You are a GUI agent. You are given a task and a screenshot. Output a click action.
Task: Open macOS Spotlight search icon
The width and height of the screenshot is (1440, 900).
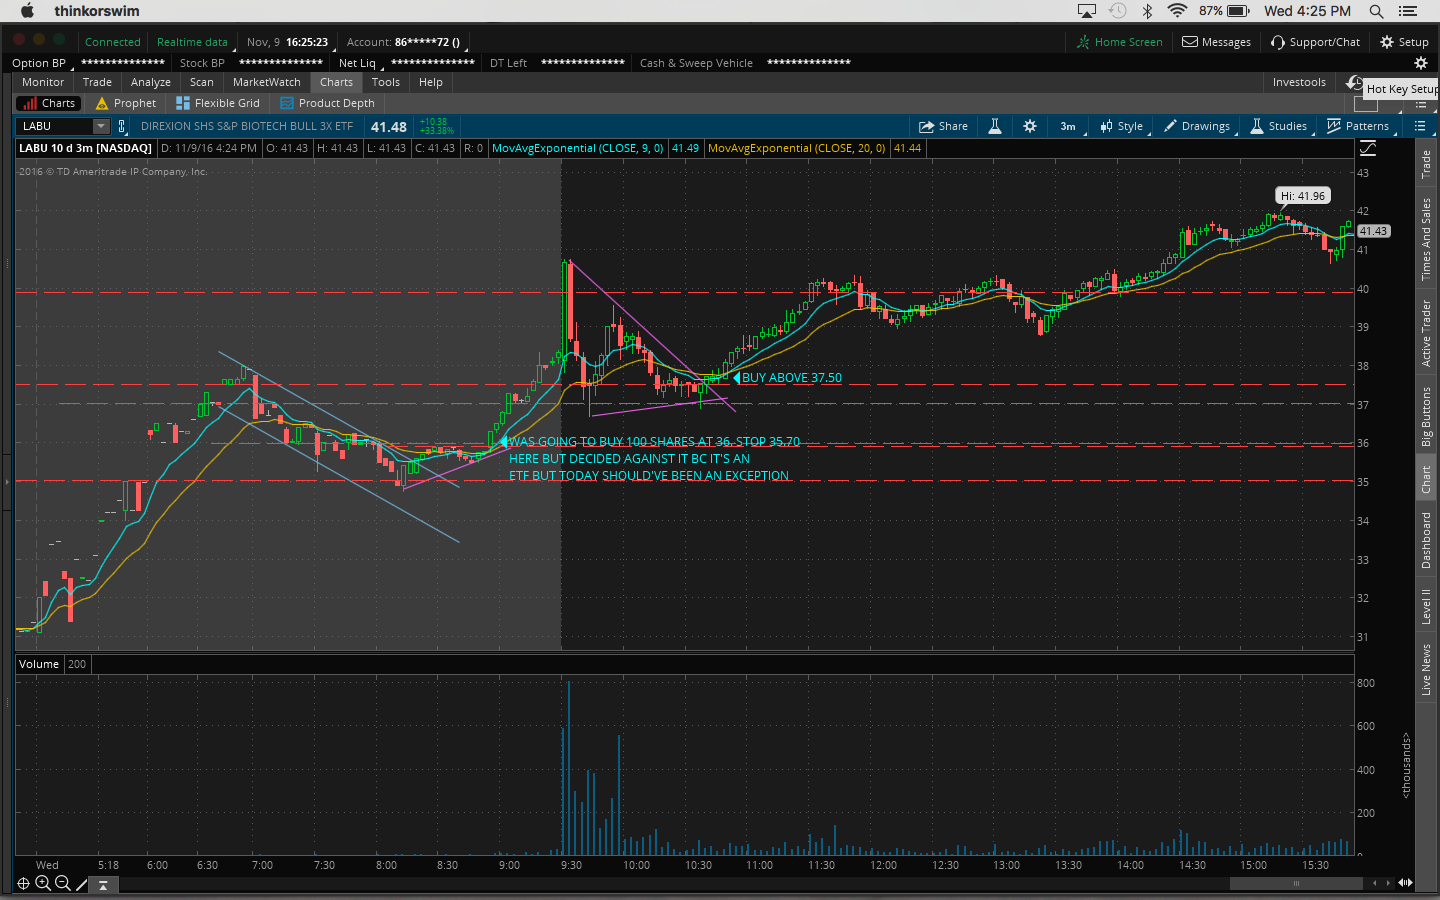point(1376,11)
